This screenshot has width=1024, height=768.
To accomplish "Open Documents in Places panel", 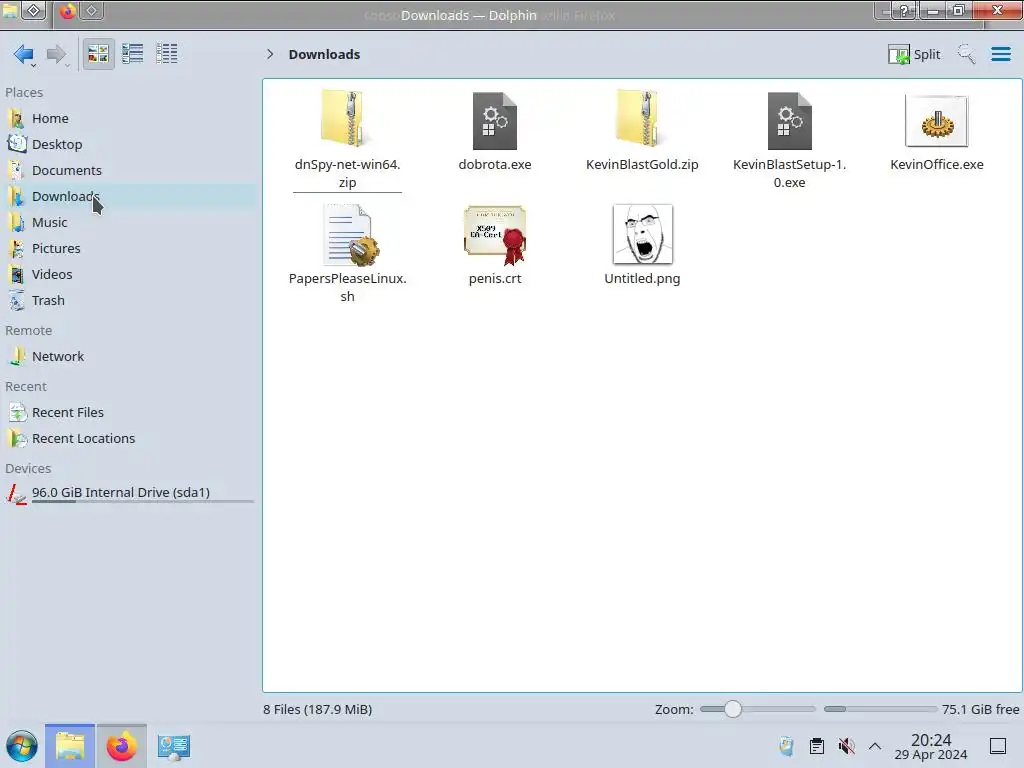I will (129, 170).
